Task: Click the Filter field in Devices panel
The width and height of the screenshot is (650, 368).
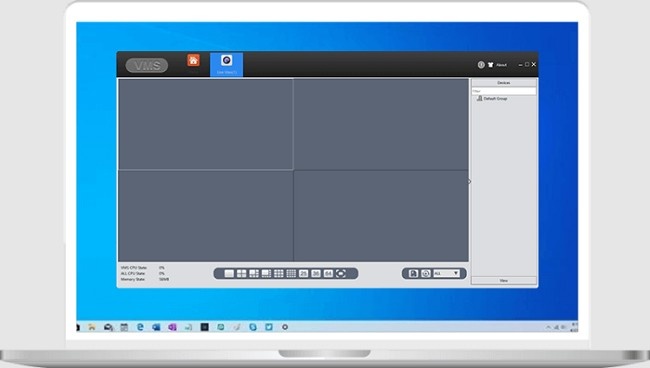Action: pos(504,91)
